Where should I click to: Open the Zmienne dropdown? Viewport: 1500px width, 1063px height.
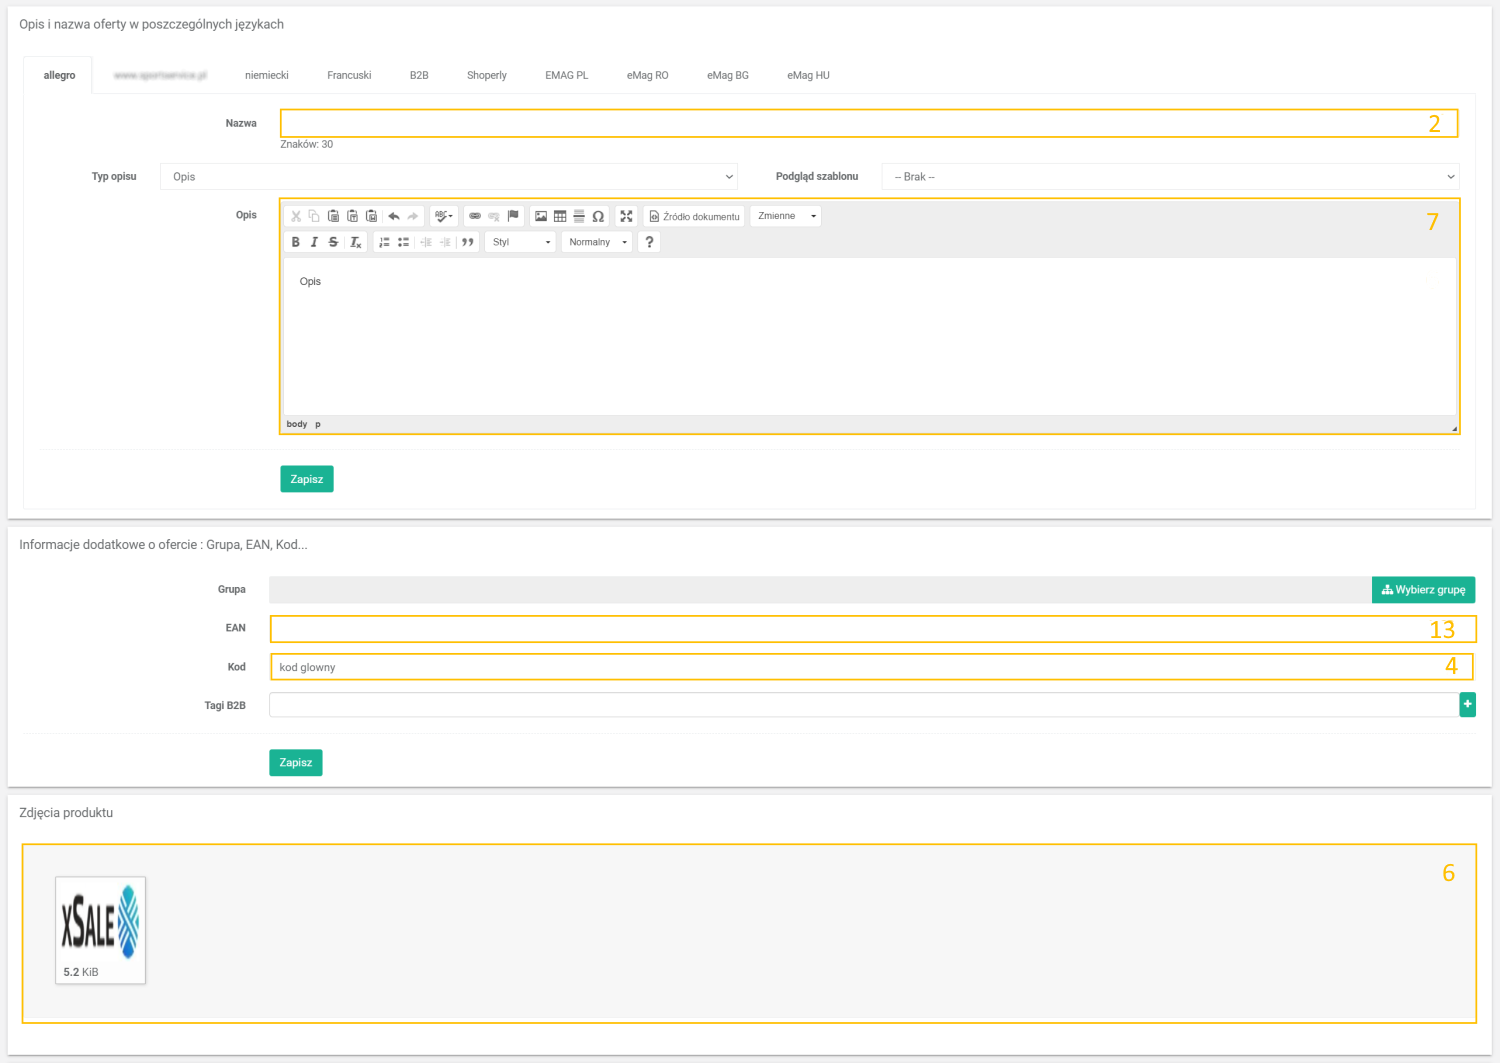(786, 216)
